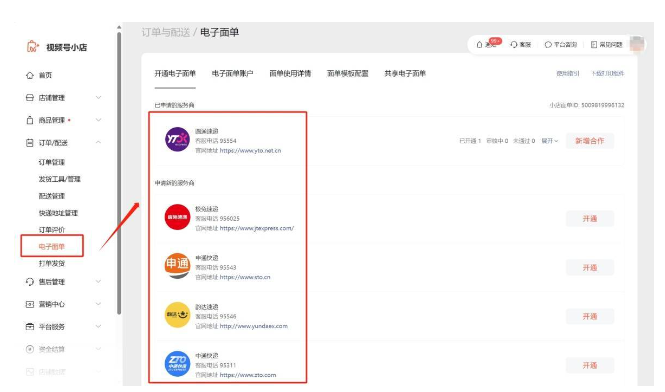665x392 pixels.
Task: Switch to 开通电子面单 tab
Action: 175,74
